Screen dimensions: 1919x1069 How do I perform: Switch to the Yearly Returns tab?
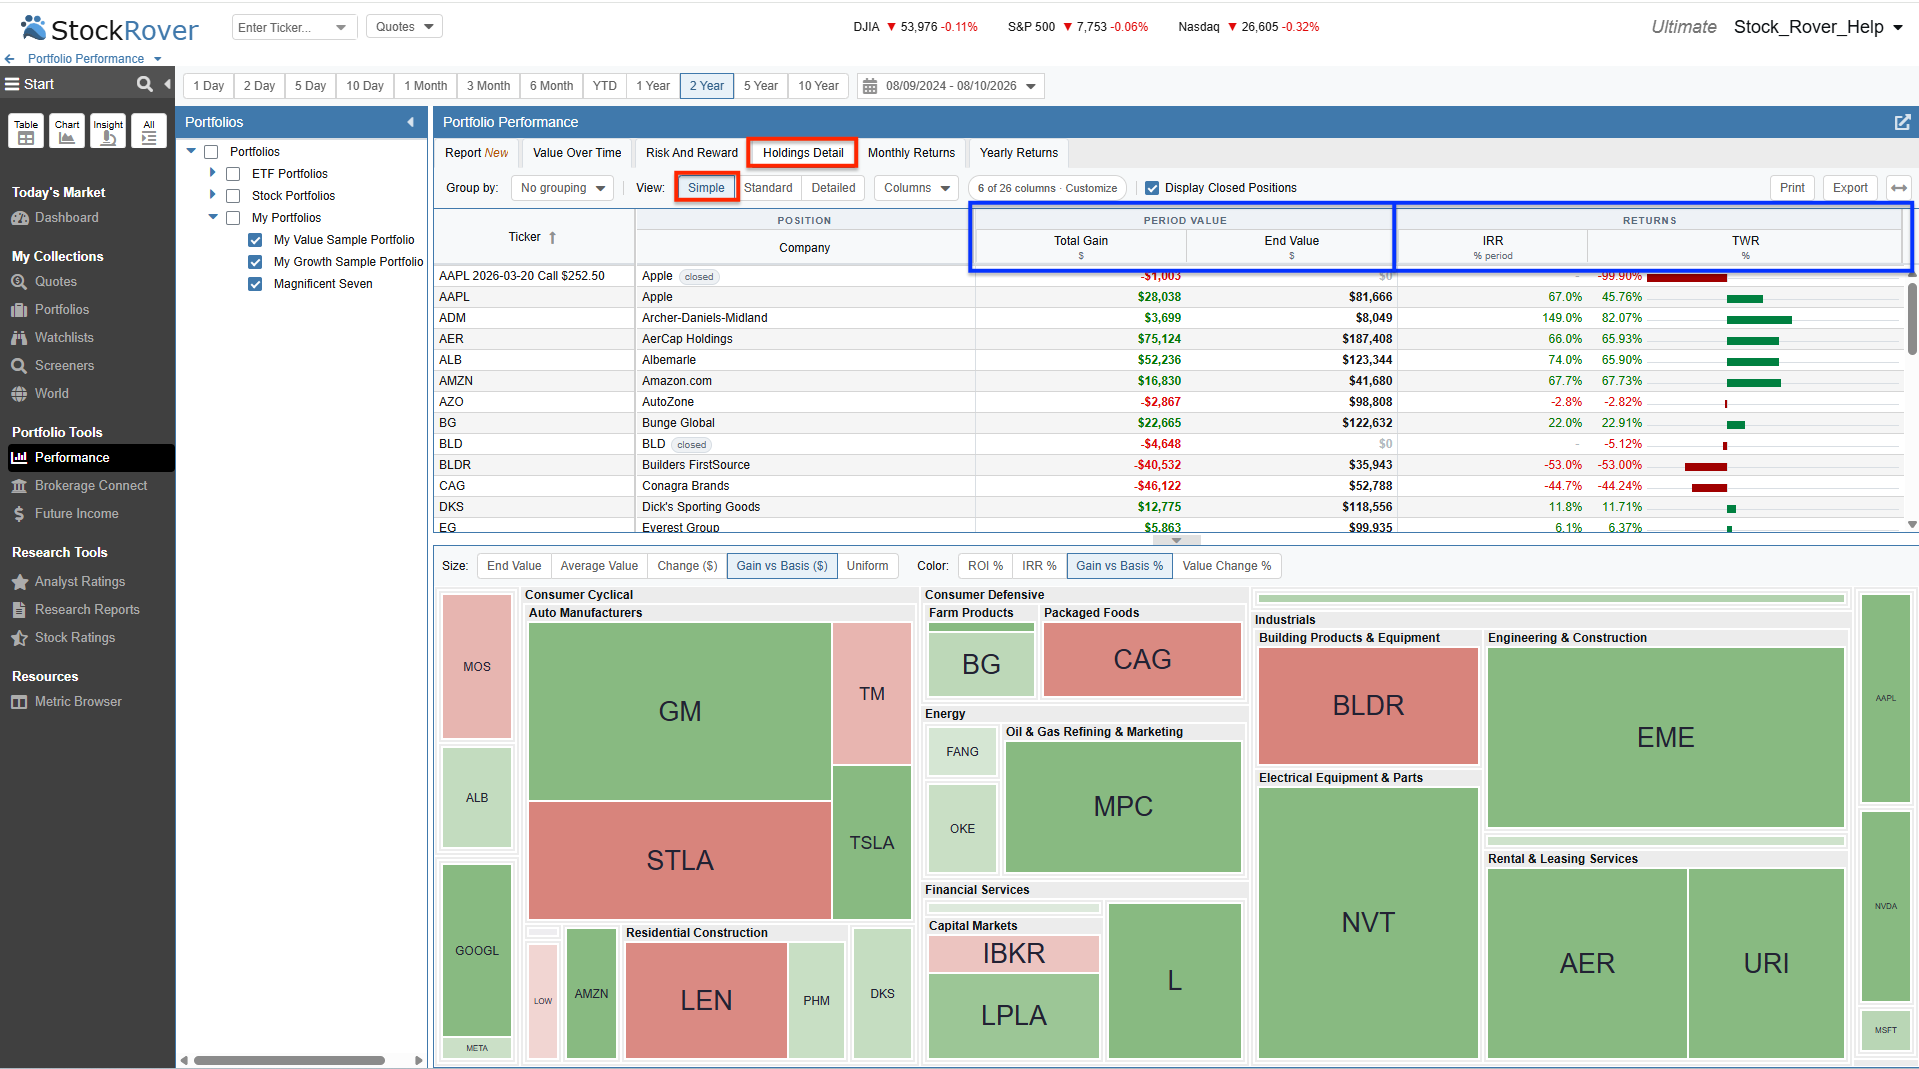coord(1019,153)
